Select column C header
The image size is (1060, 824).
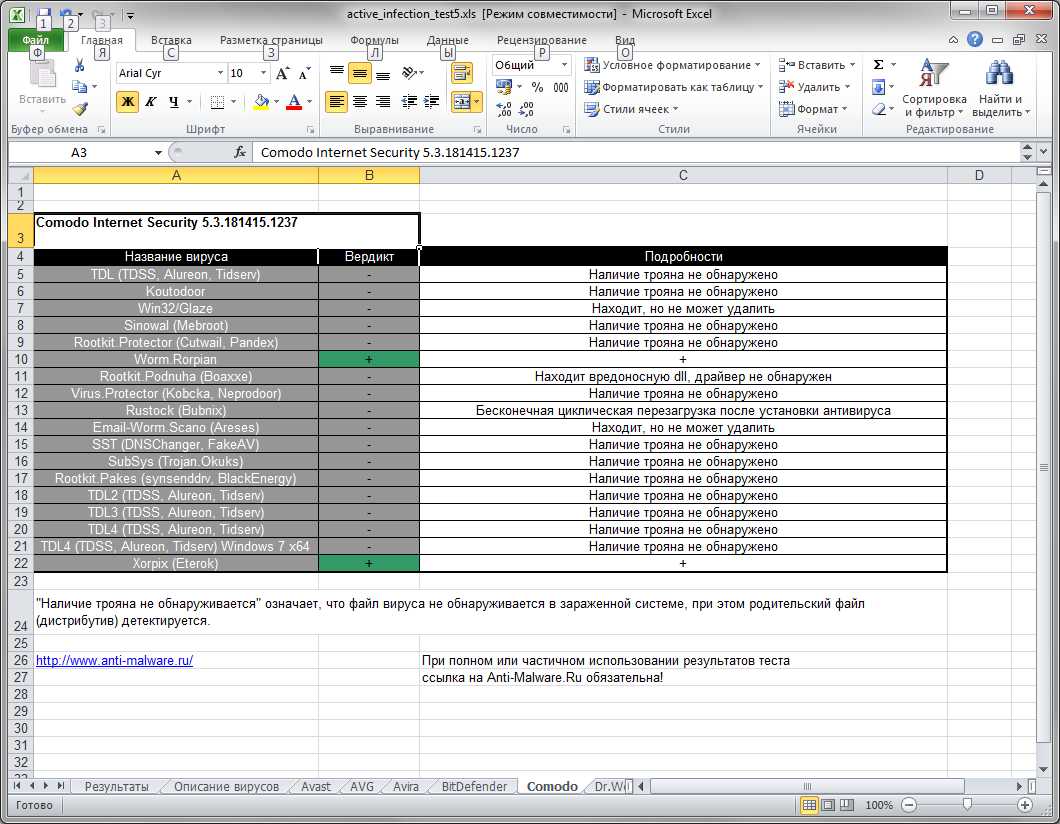[x=683, y=175]
